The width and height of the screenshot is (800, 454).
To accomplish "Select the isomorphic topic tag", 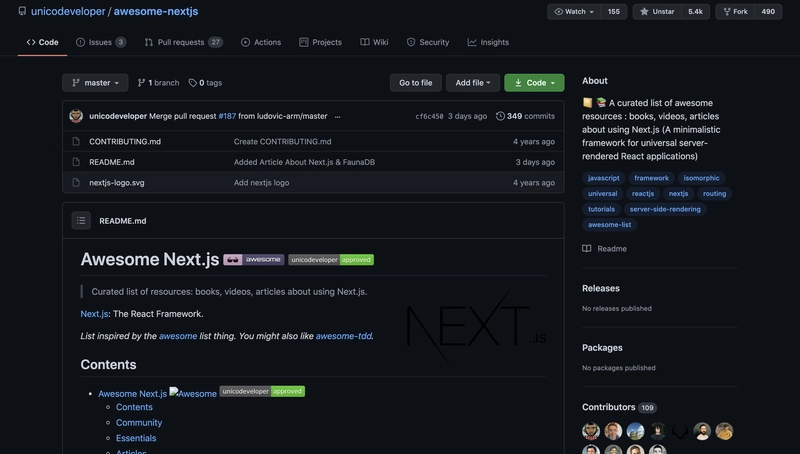I will (x=701, y=178).
